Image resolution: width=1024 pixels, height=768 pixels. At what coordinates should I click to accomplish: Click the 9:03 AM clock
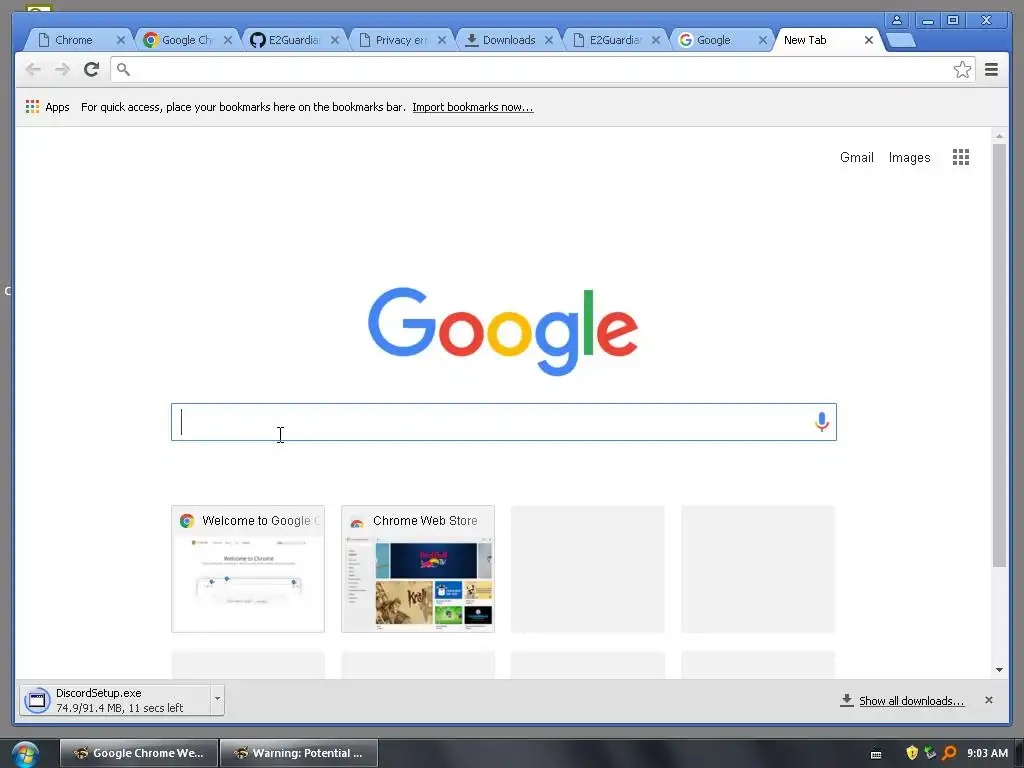point(987,753)
